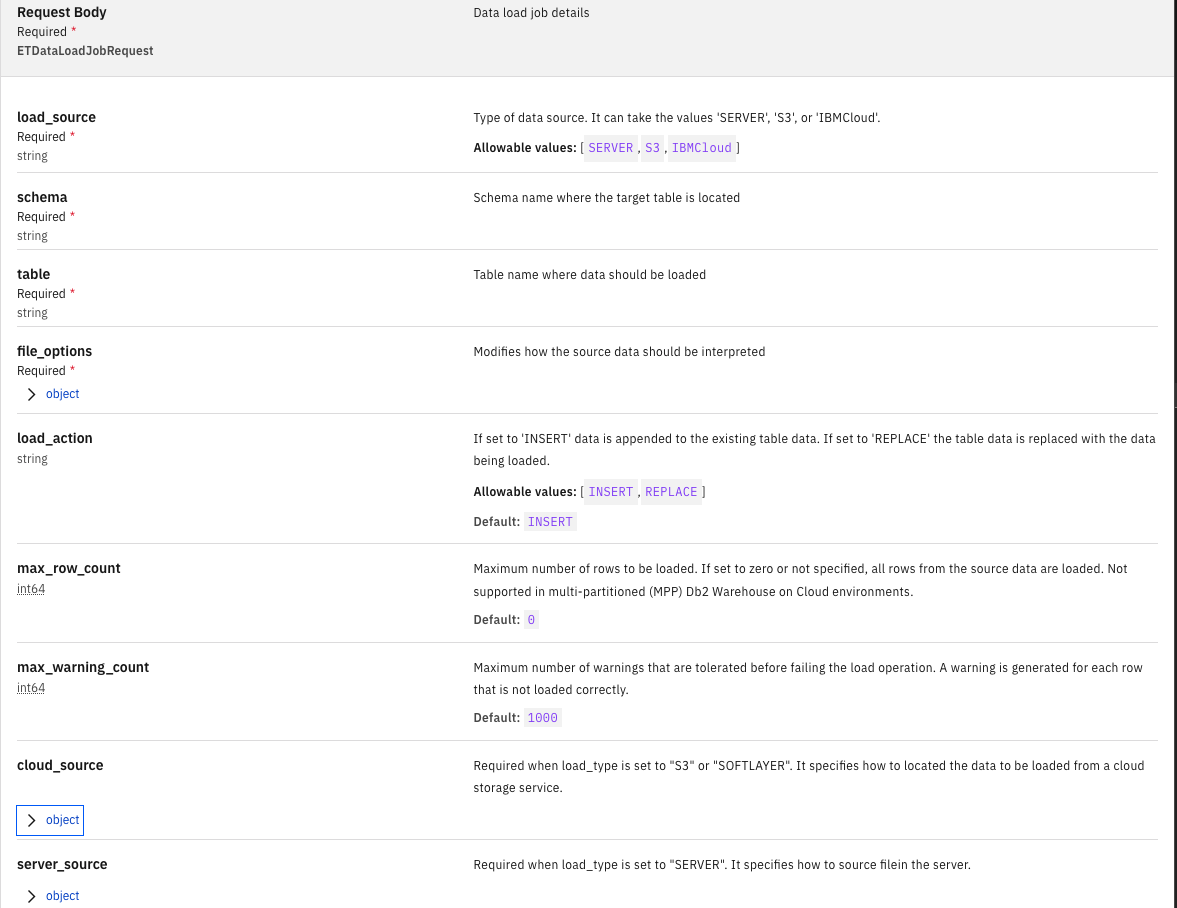The image size is (1177, 908).
Task: Click the S3 allowable value tag
Action: click(x=653, y=148)
